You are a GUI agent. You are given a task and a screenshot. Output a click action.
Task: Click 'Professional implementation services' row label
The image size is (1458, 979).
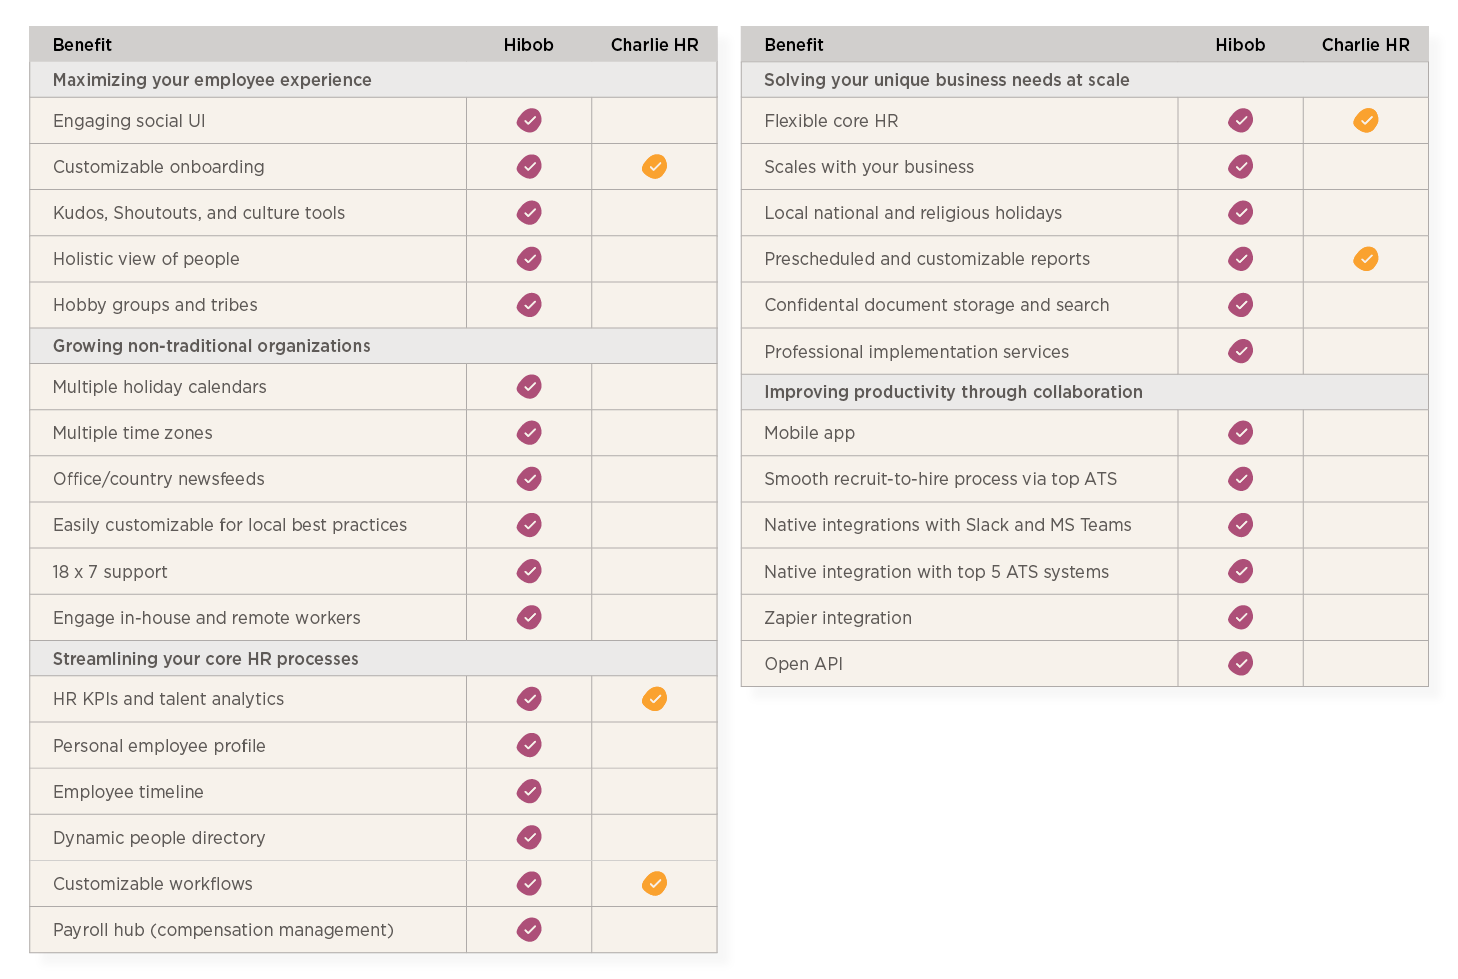pos(916,352)
